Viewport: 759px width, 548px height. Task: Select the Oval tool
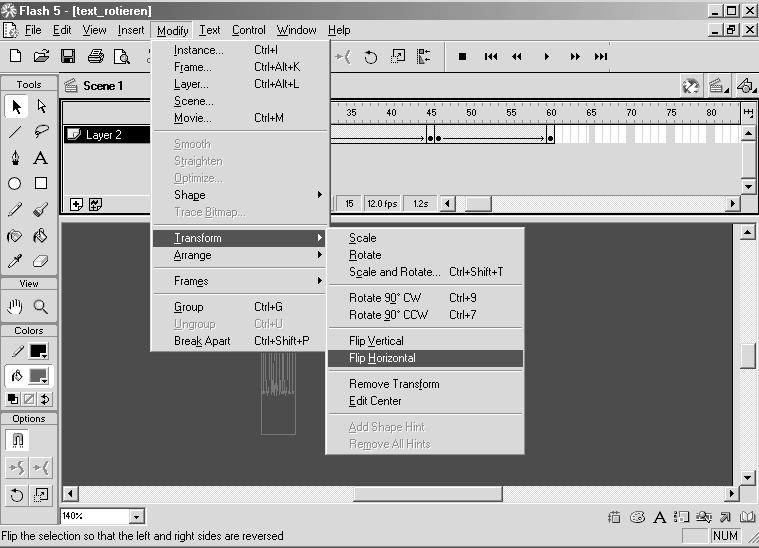(15, 183)
